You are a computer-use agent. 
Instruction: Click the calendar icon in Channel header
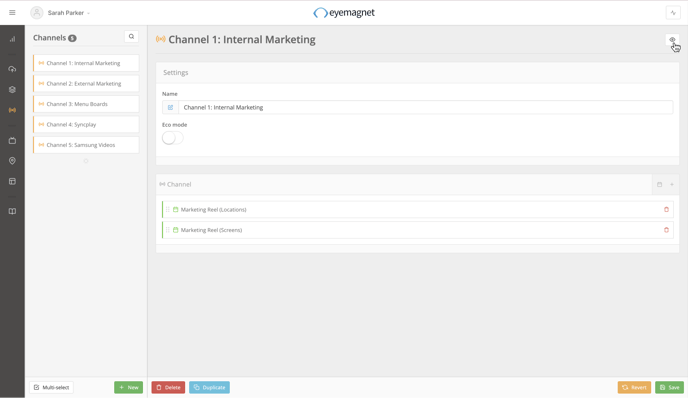tap(659, 184)
